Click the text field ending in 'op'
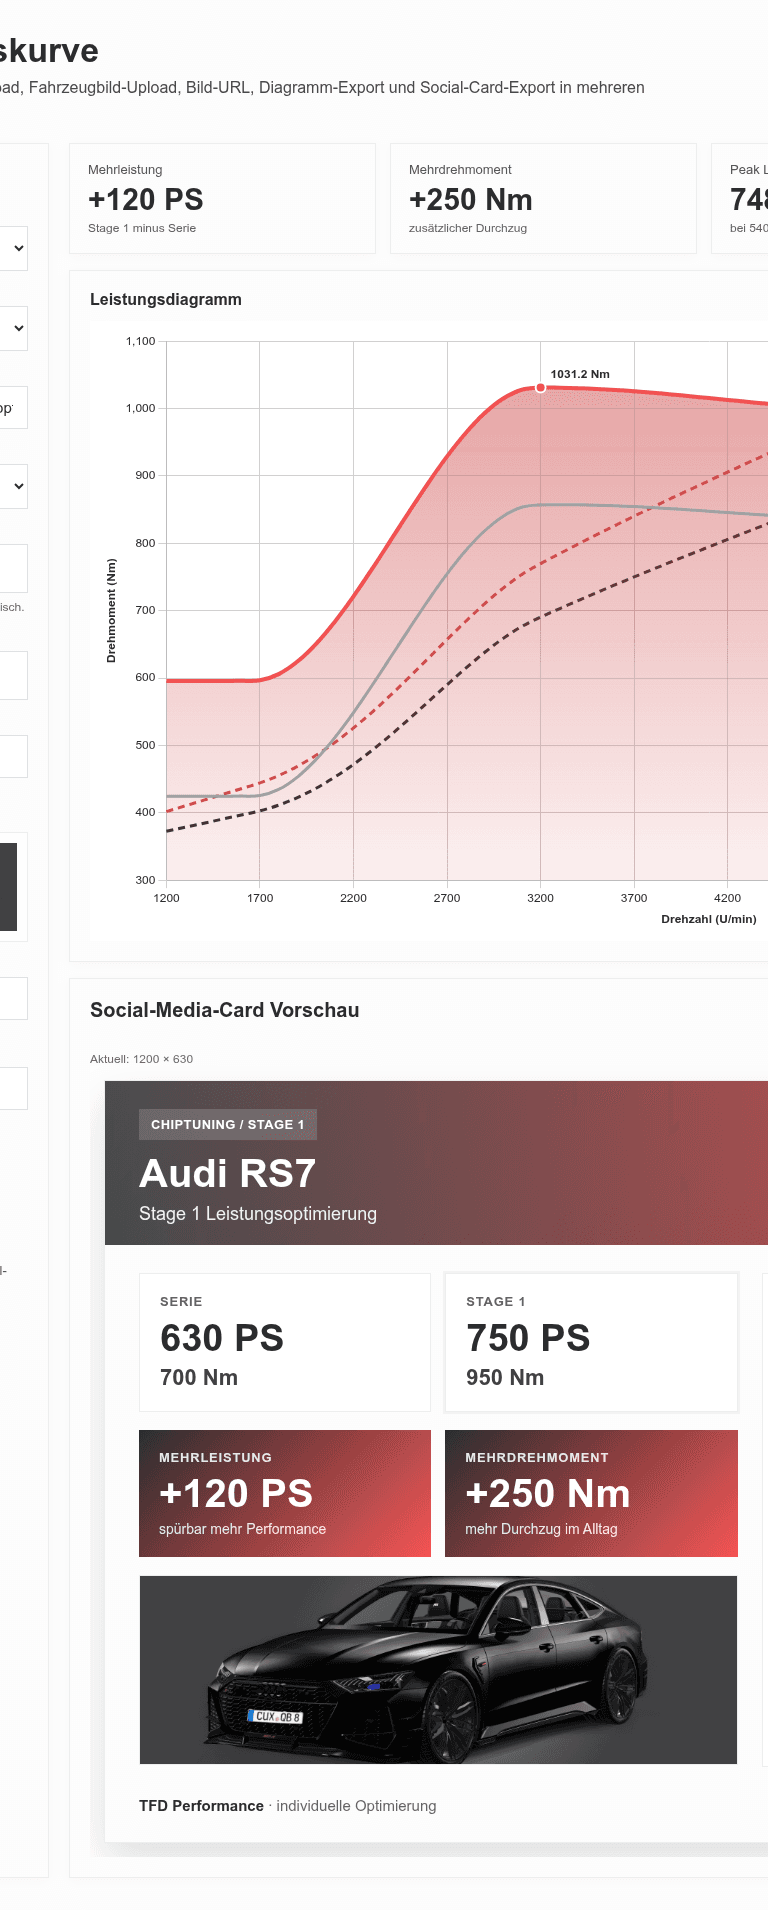Viewport: 768px width, 1910px height. (12, 408)
